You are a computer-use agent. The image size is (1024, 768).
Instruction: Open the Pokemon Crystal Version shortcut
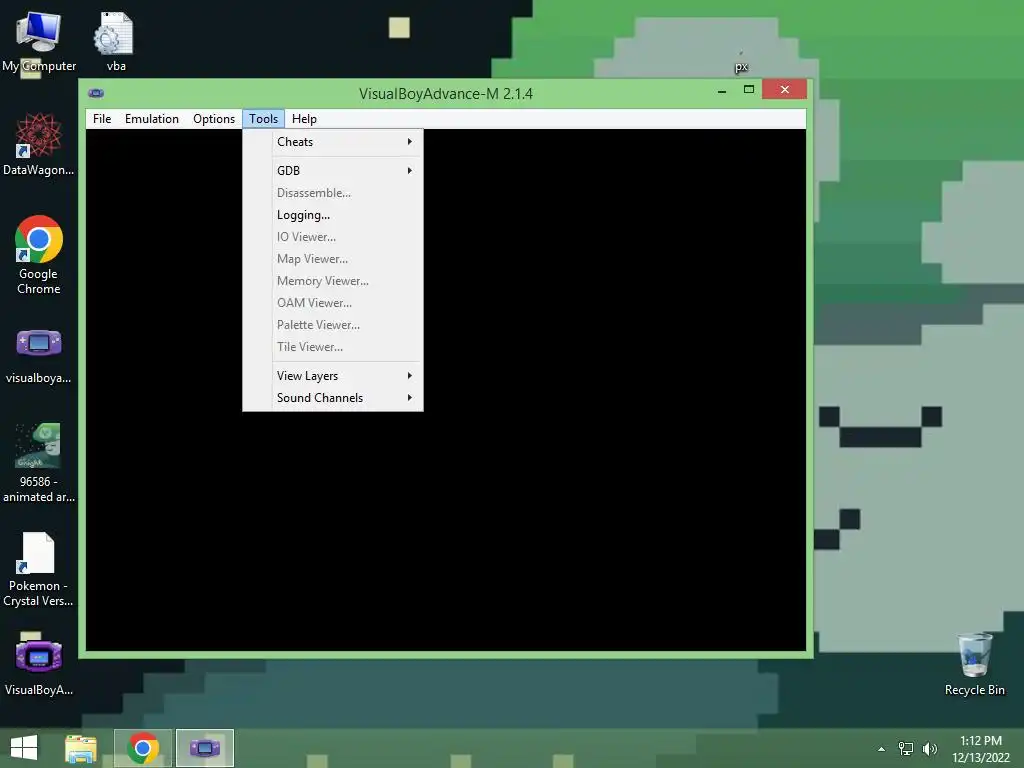(x=39, y=568)
